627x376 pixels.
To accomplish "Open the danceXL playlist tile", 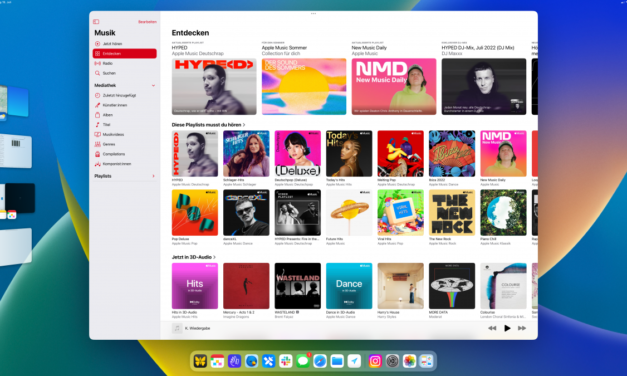I will click(x=246, y=212).
